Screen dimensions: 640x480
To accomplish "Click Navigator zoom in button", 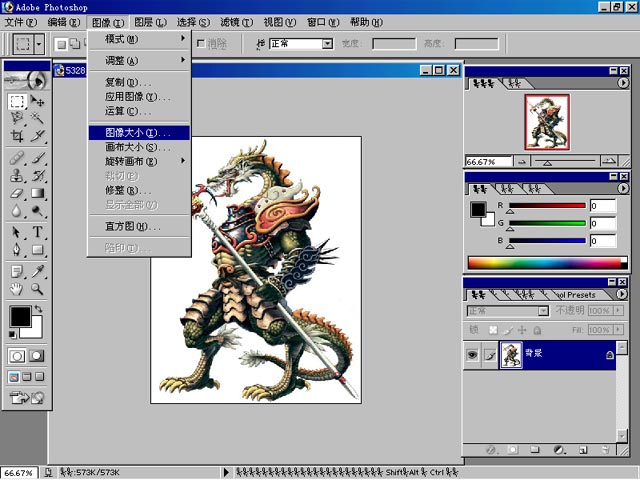I will point(609,162).
